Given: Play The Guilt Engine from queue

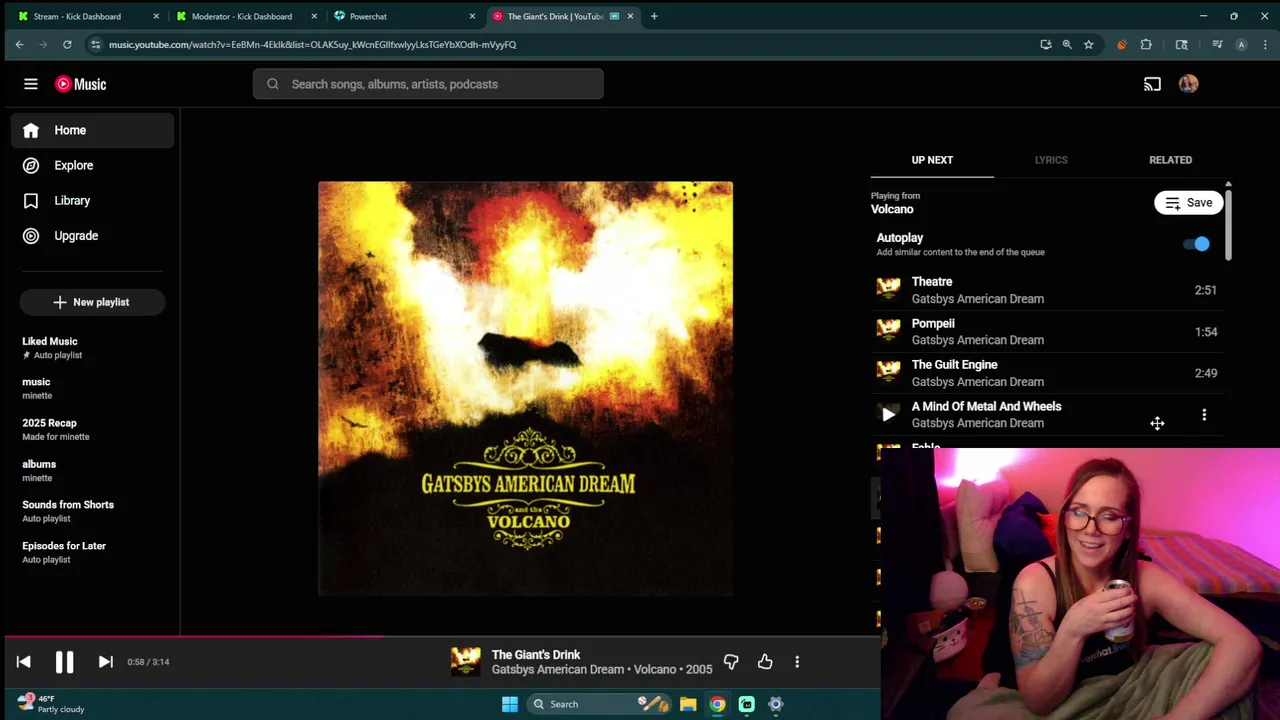Looking at the screenshot, I should (x=1048, y=373).
